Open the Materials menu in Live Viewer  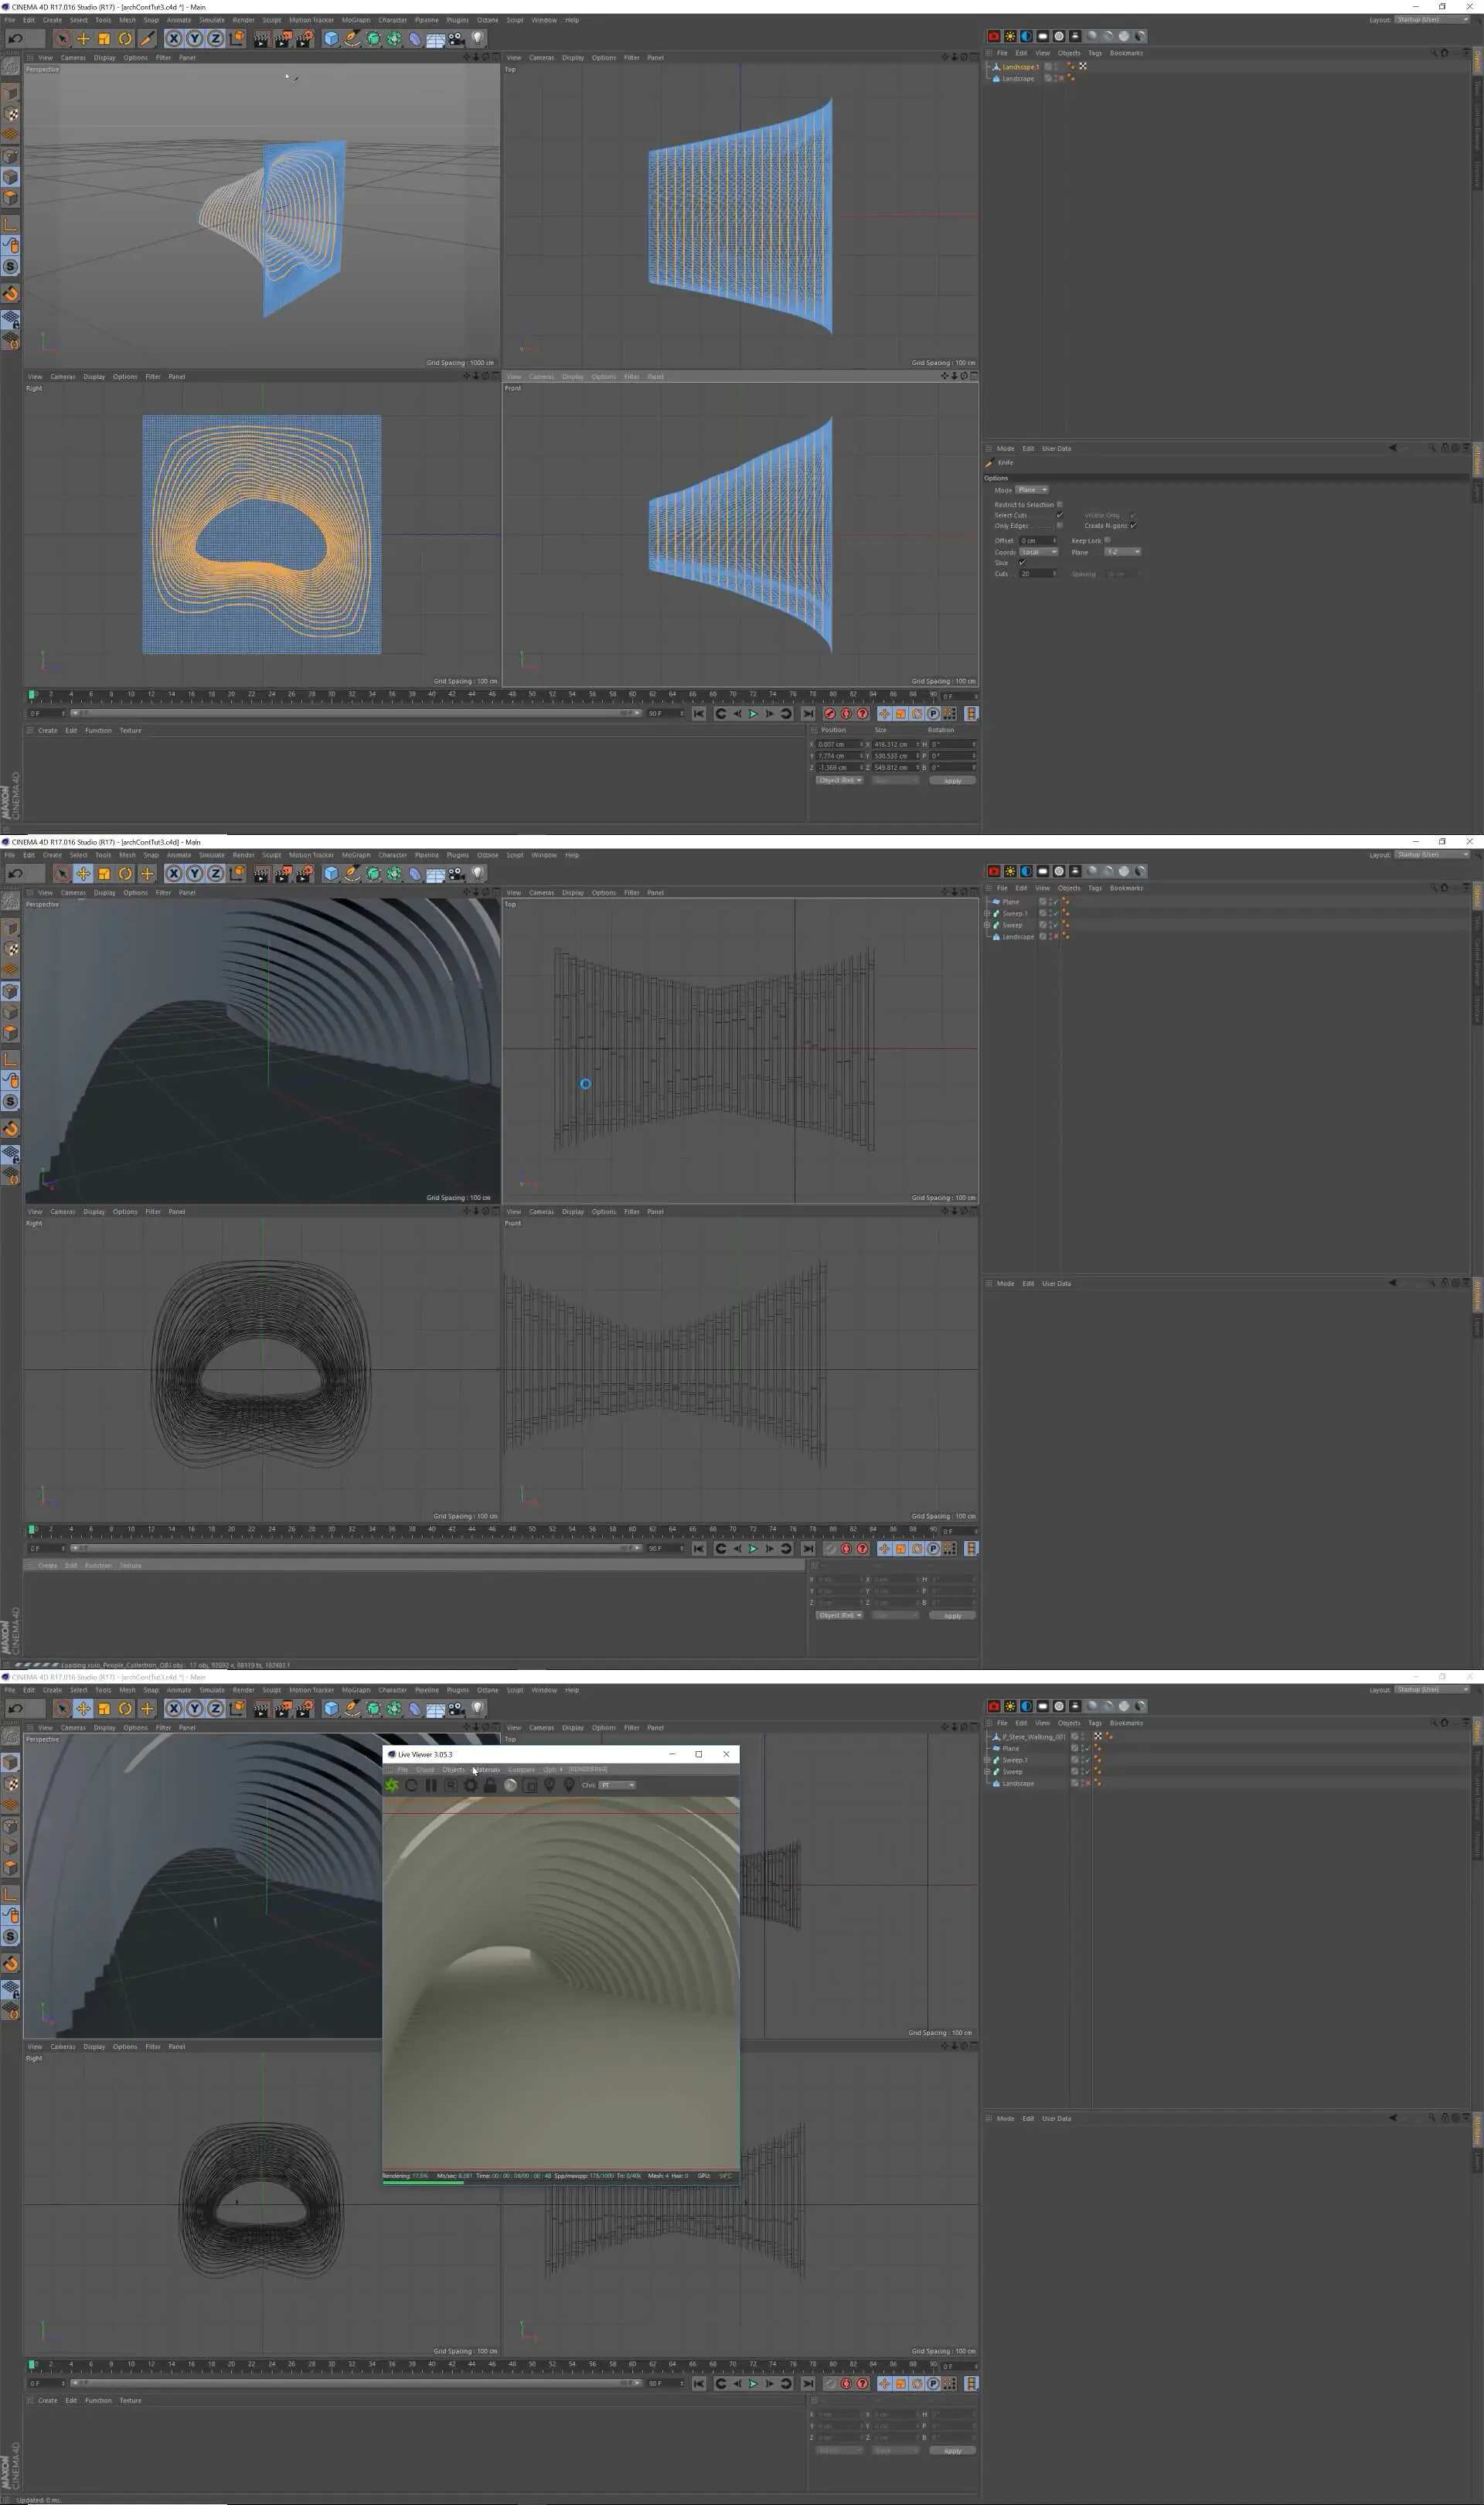pos(487,1769)
